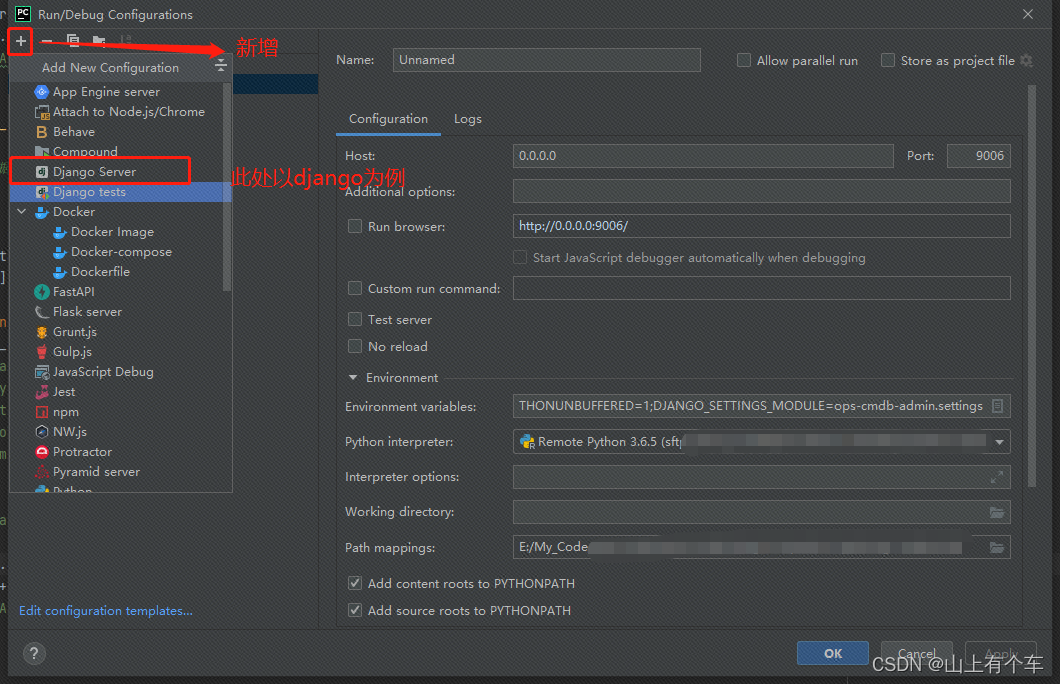Browse for working directory folder icon

click(997, 512)
